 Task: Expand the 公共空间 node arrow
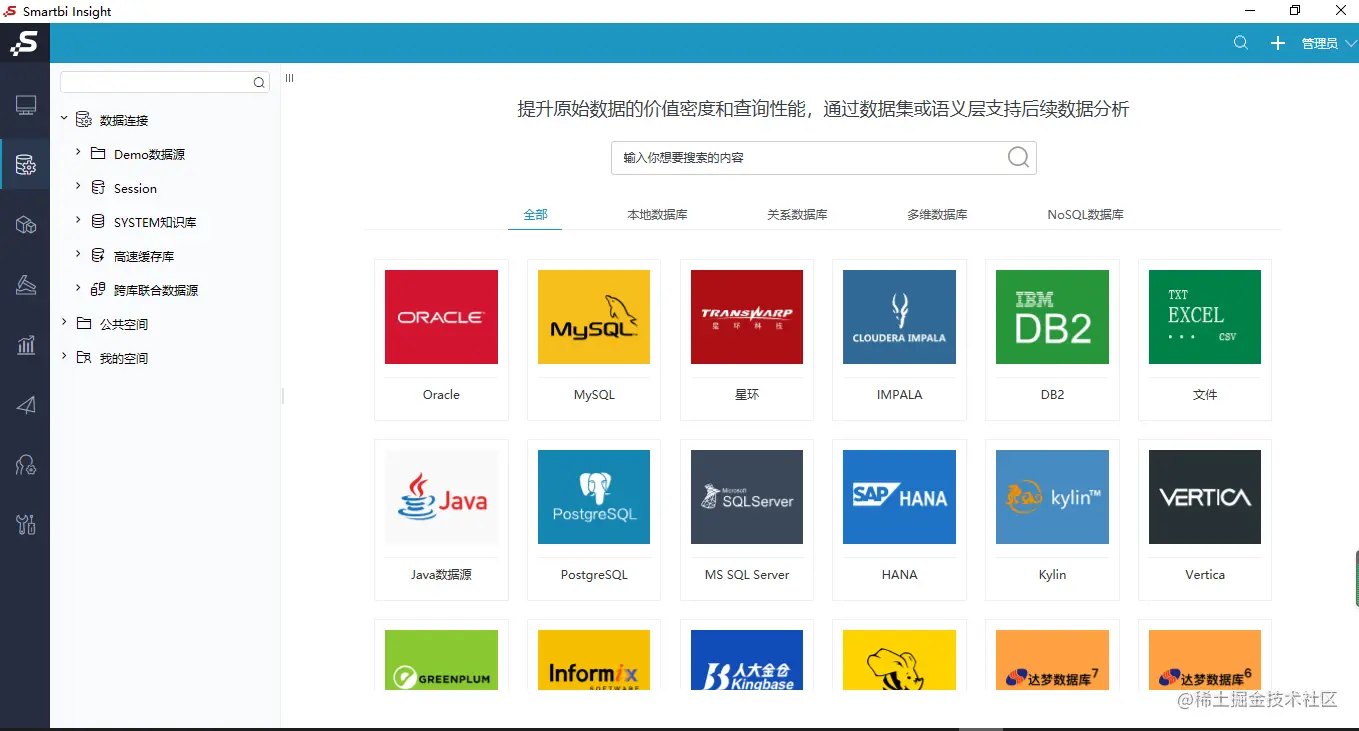pyautogui.click(x=64, y=322)
